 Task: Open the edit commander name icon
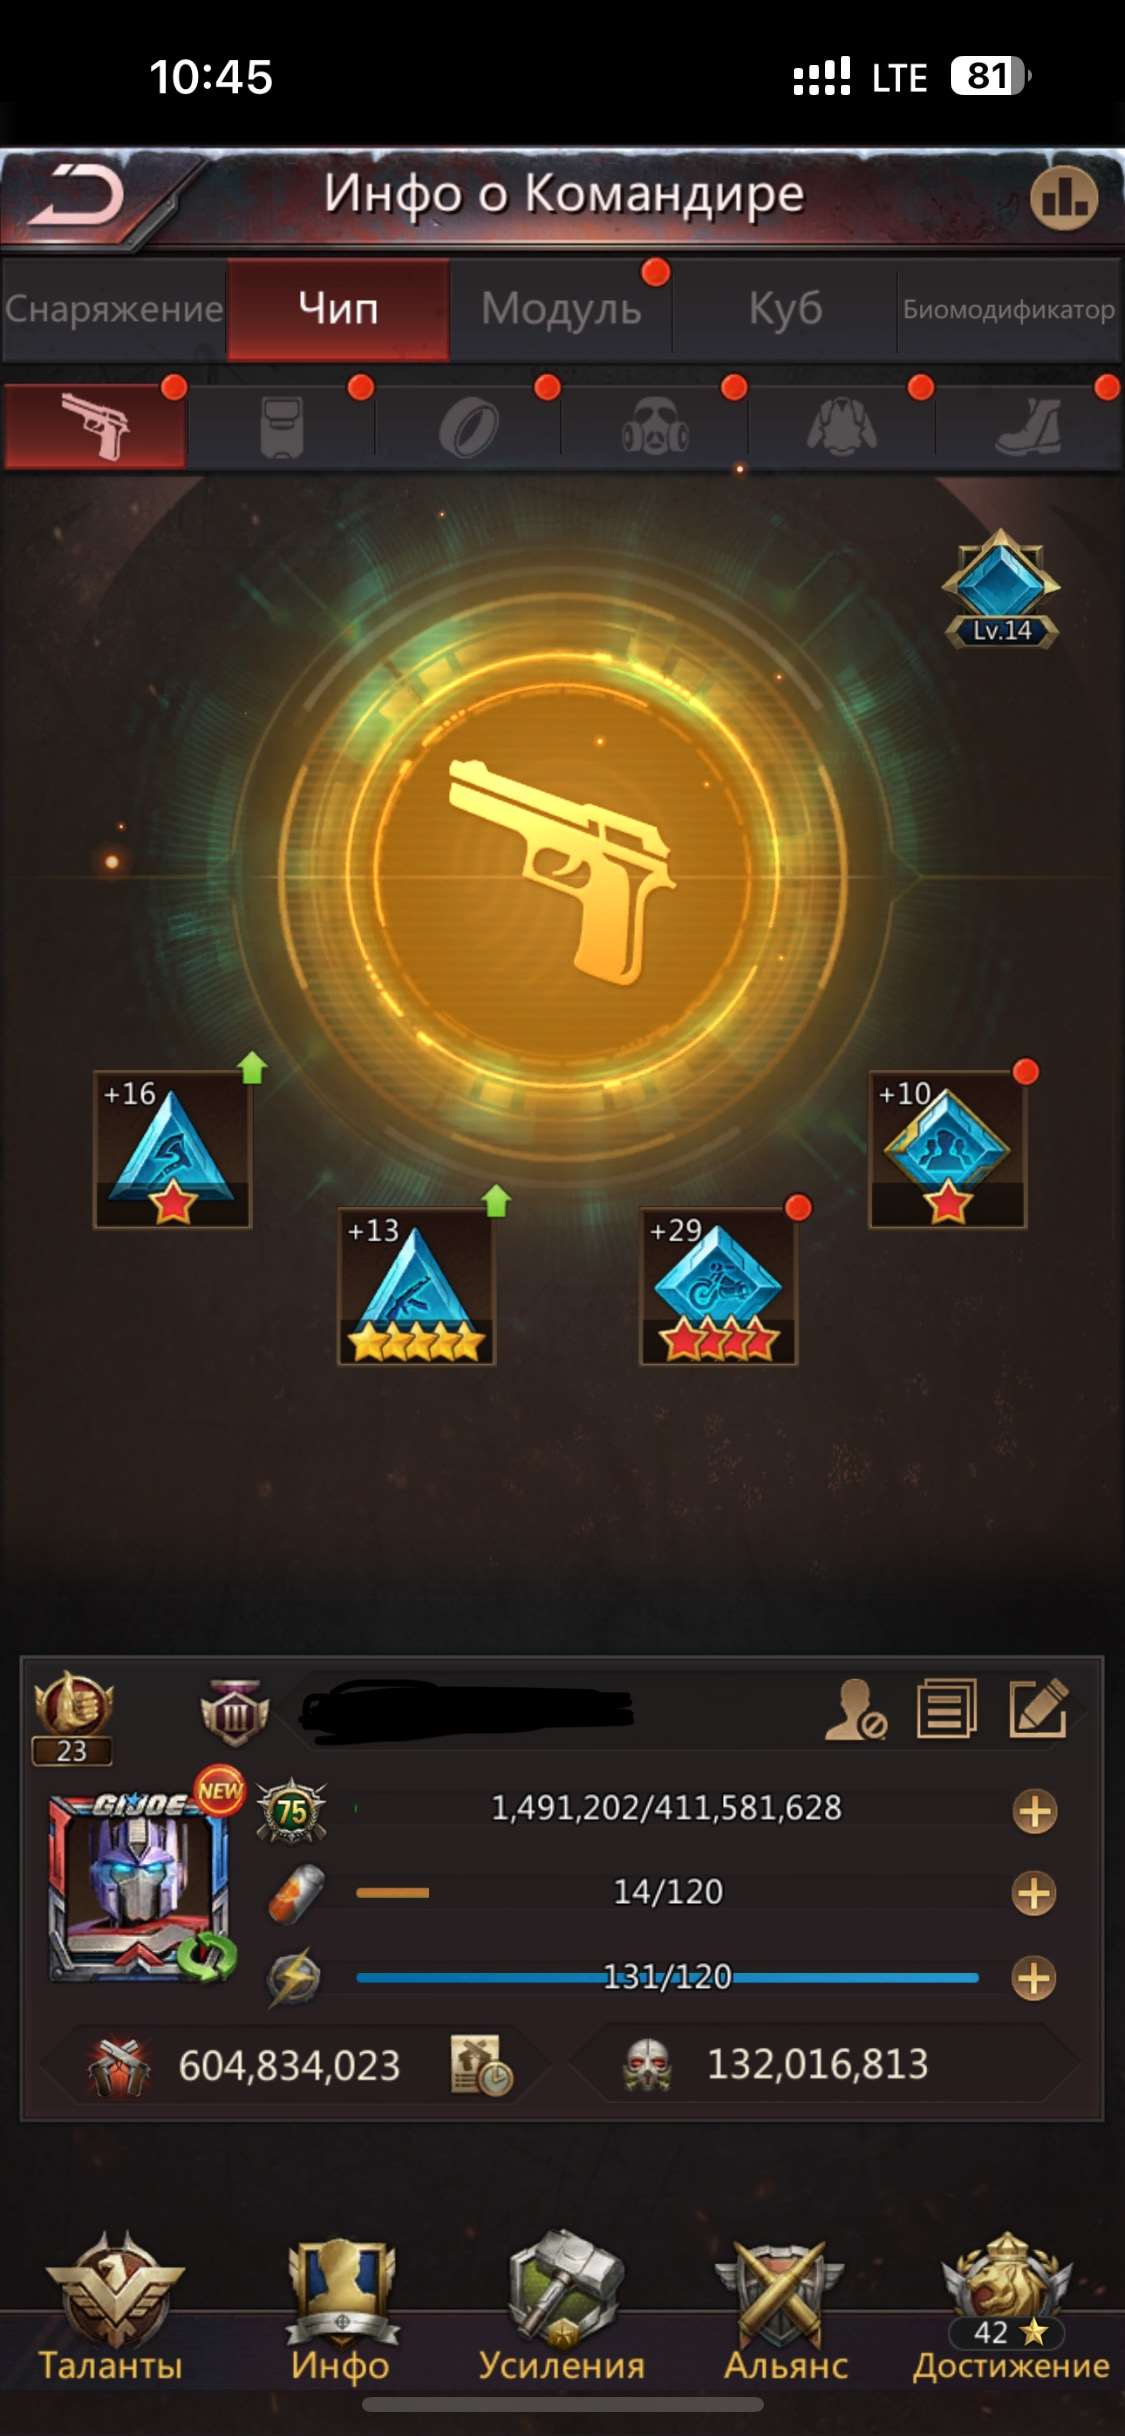[x=1039, y=1709]
